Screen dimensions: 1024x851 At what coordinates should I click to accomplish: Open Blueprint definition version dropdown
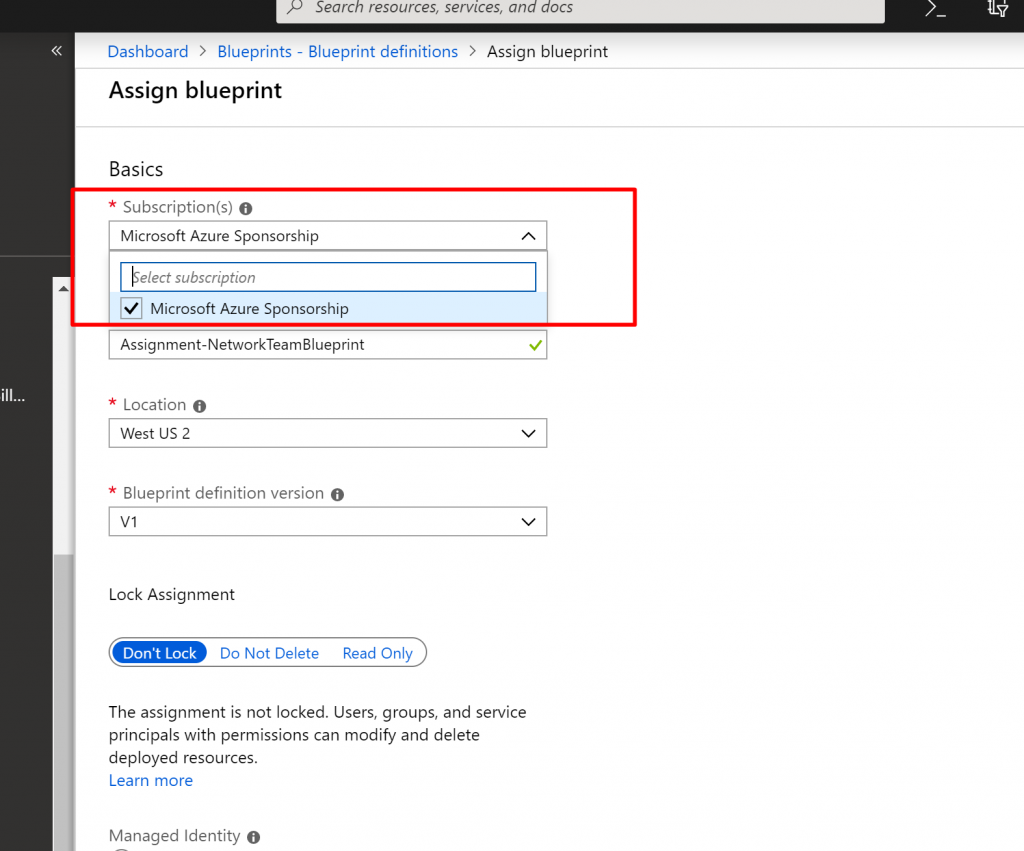528,522
